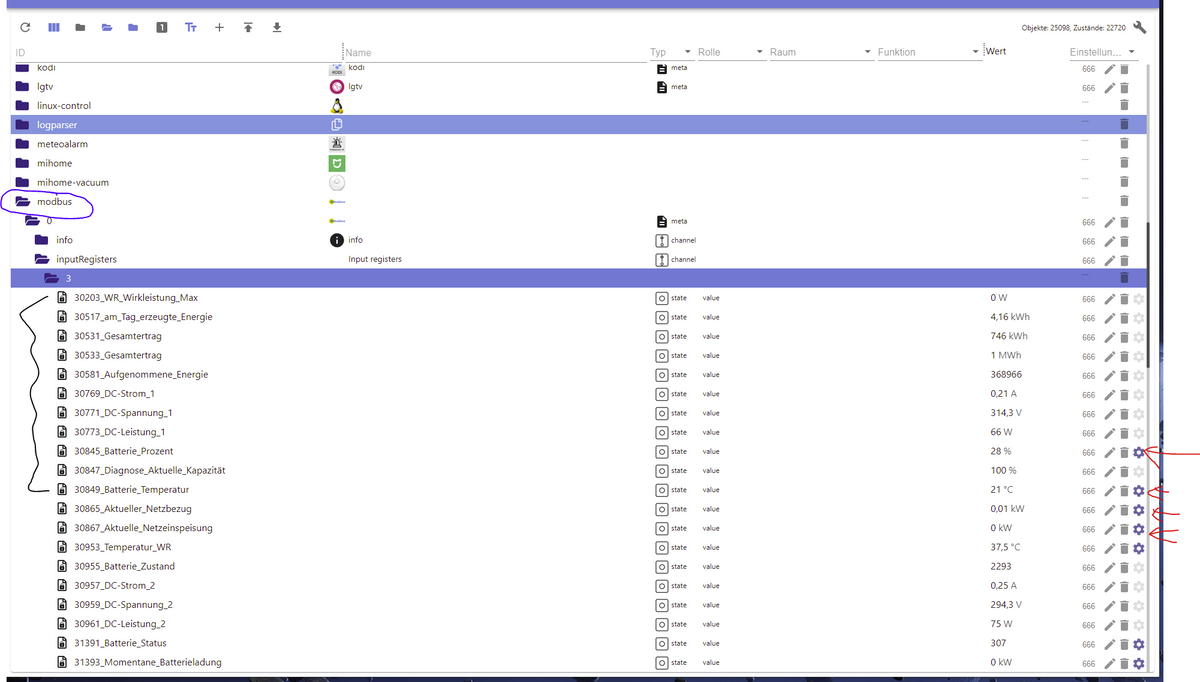Edit 30845_Batterie_Prozent with pencil icon

coord(1109,452)
